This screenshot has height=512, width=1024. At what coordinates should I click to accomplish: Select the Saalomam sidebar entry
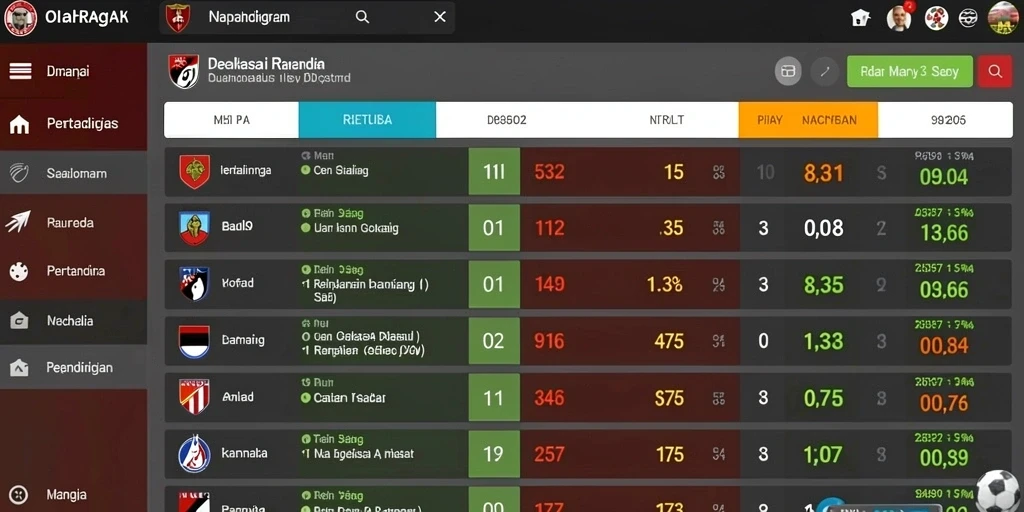pos(73,174)
